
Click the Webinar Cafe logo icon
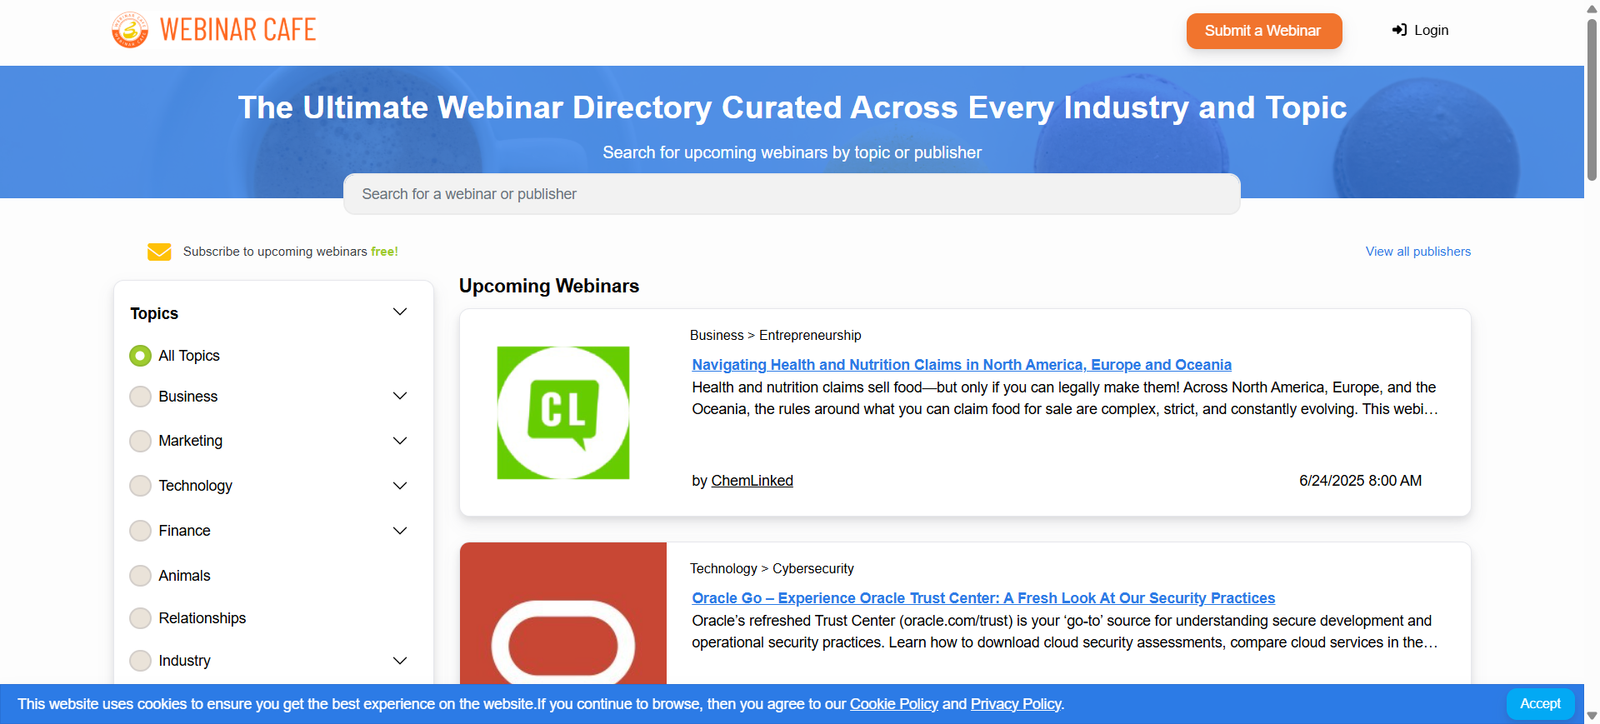(130, 30)
